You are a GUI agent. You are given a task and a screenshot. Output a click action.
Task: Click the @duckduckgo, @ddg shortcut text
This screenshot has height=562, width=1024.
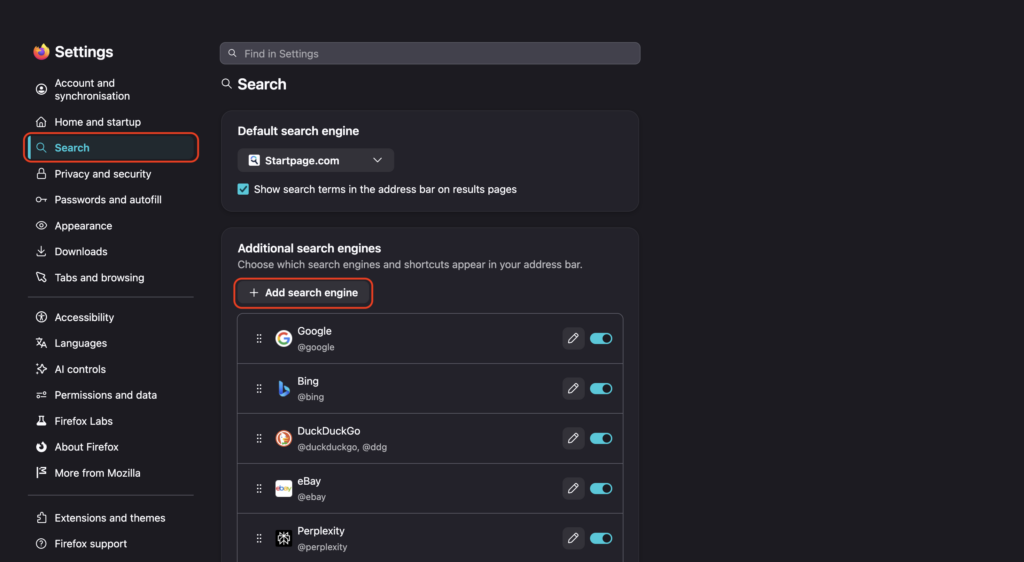tap(342, 447)
